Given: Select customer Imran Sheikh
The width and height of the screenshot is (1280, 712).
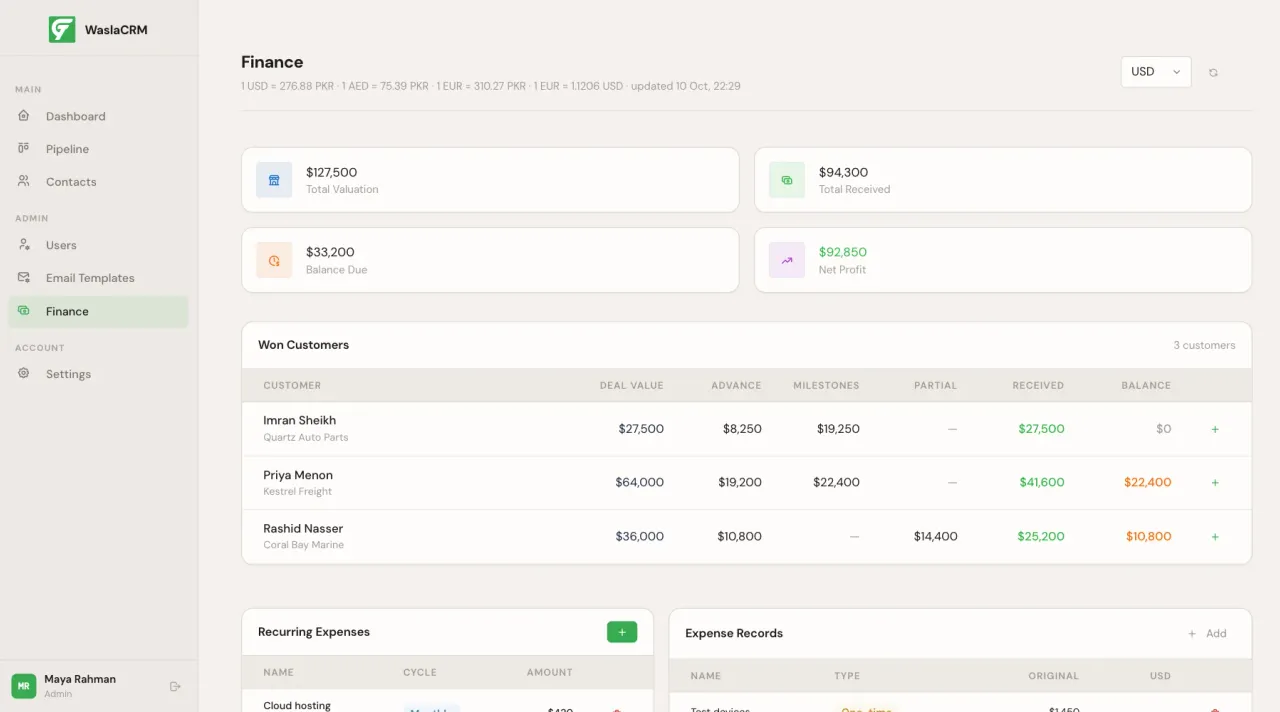Looking at the screenshot, I should tap(300, 421).
